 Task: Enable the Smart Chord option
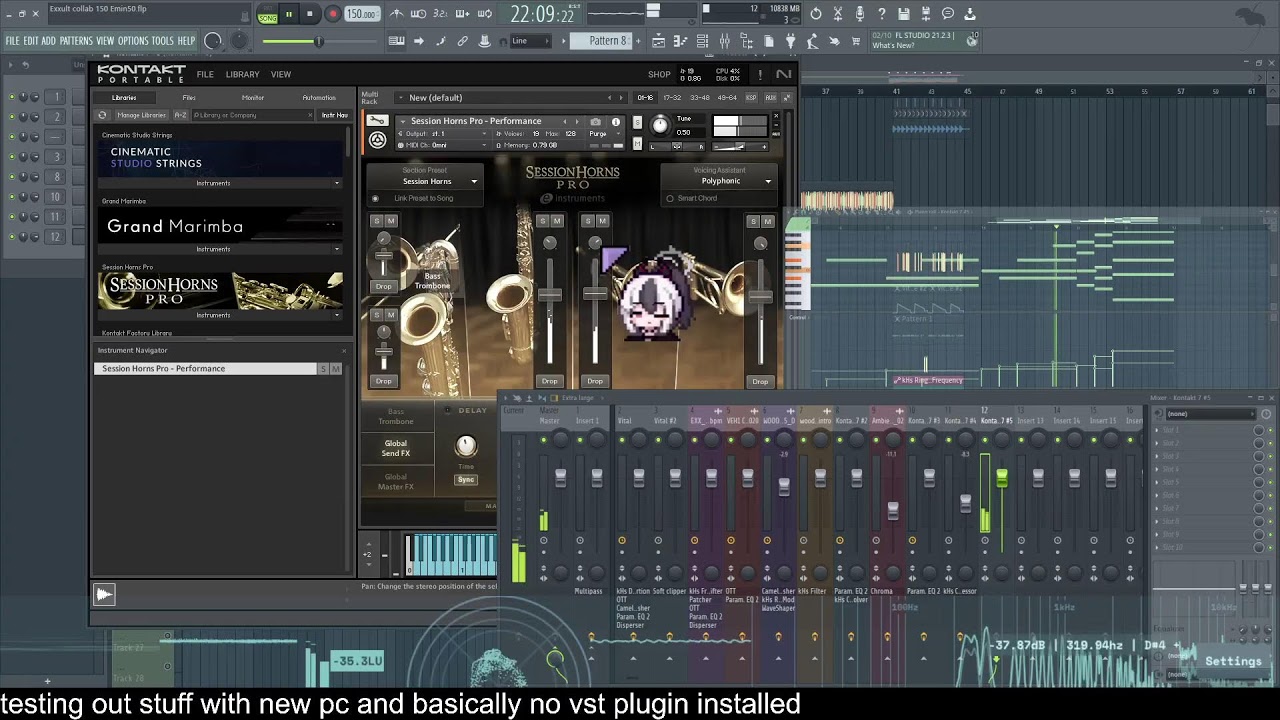click(x=670, y=198)
